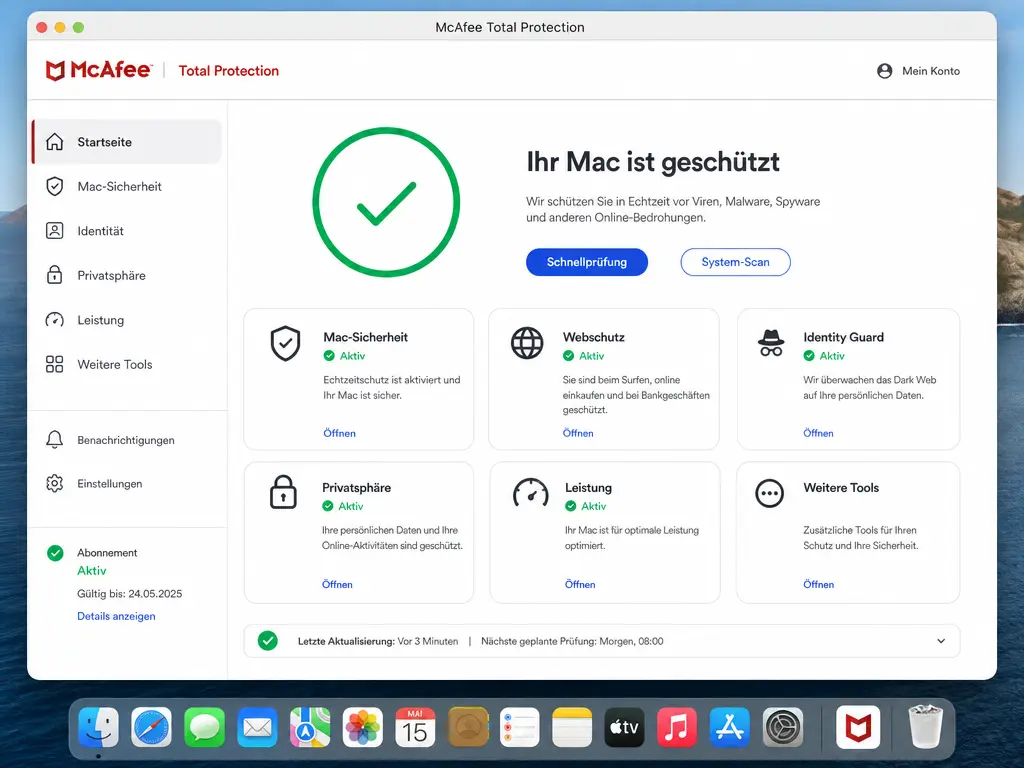Open Calendar from the Dock
Screen dimensions: 1024x768
415,727
